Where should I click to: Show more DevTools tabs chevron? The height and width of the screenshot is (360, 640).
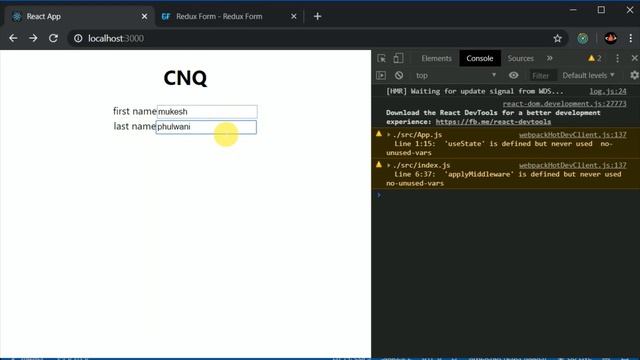[x=550, y=58]
